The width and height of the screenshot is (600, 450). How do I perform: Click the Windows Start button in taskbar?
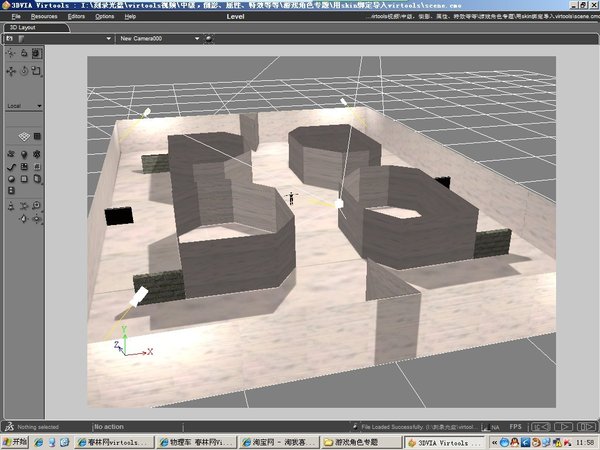pos(14,441)
